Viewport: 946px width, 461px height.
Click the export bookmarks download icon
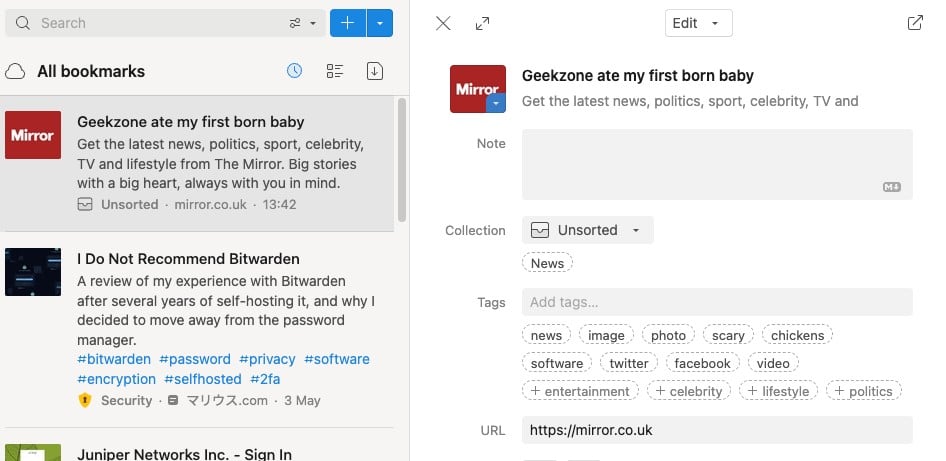pyautogui.click(x=375, y=71)
